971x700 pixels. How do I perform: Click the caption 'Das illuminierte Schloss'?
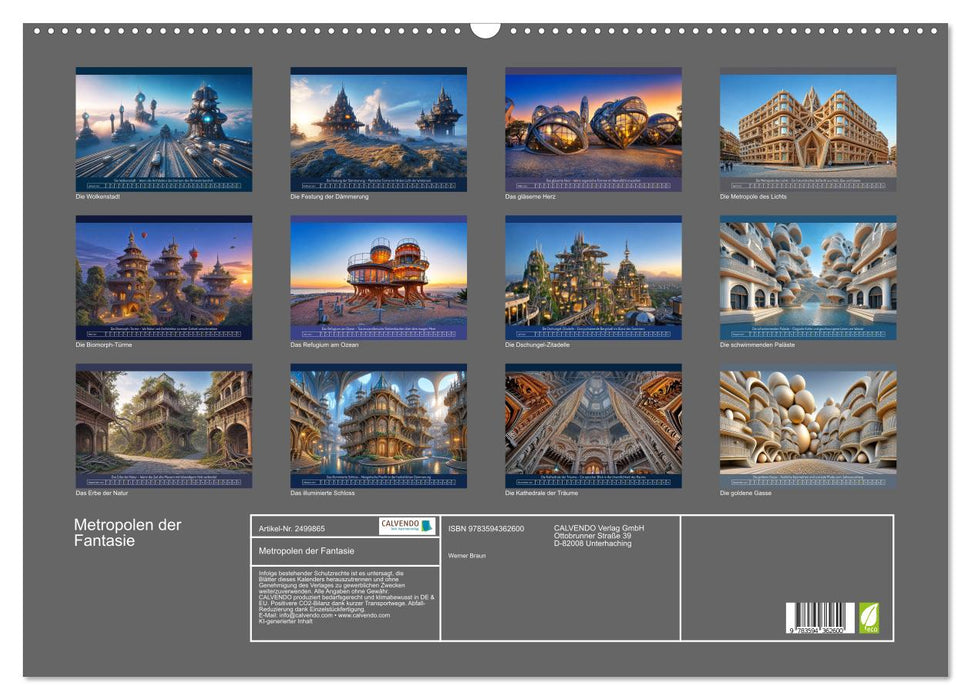click(323, 493)
